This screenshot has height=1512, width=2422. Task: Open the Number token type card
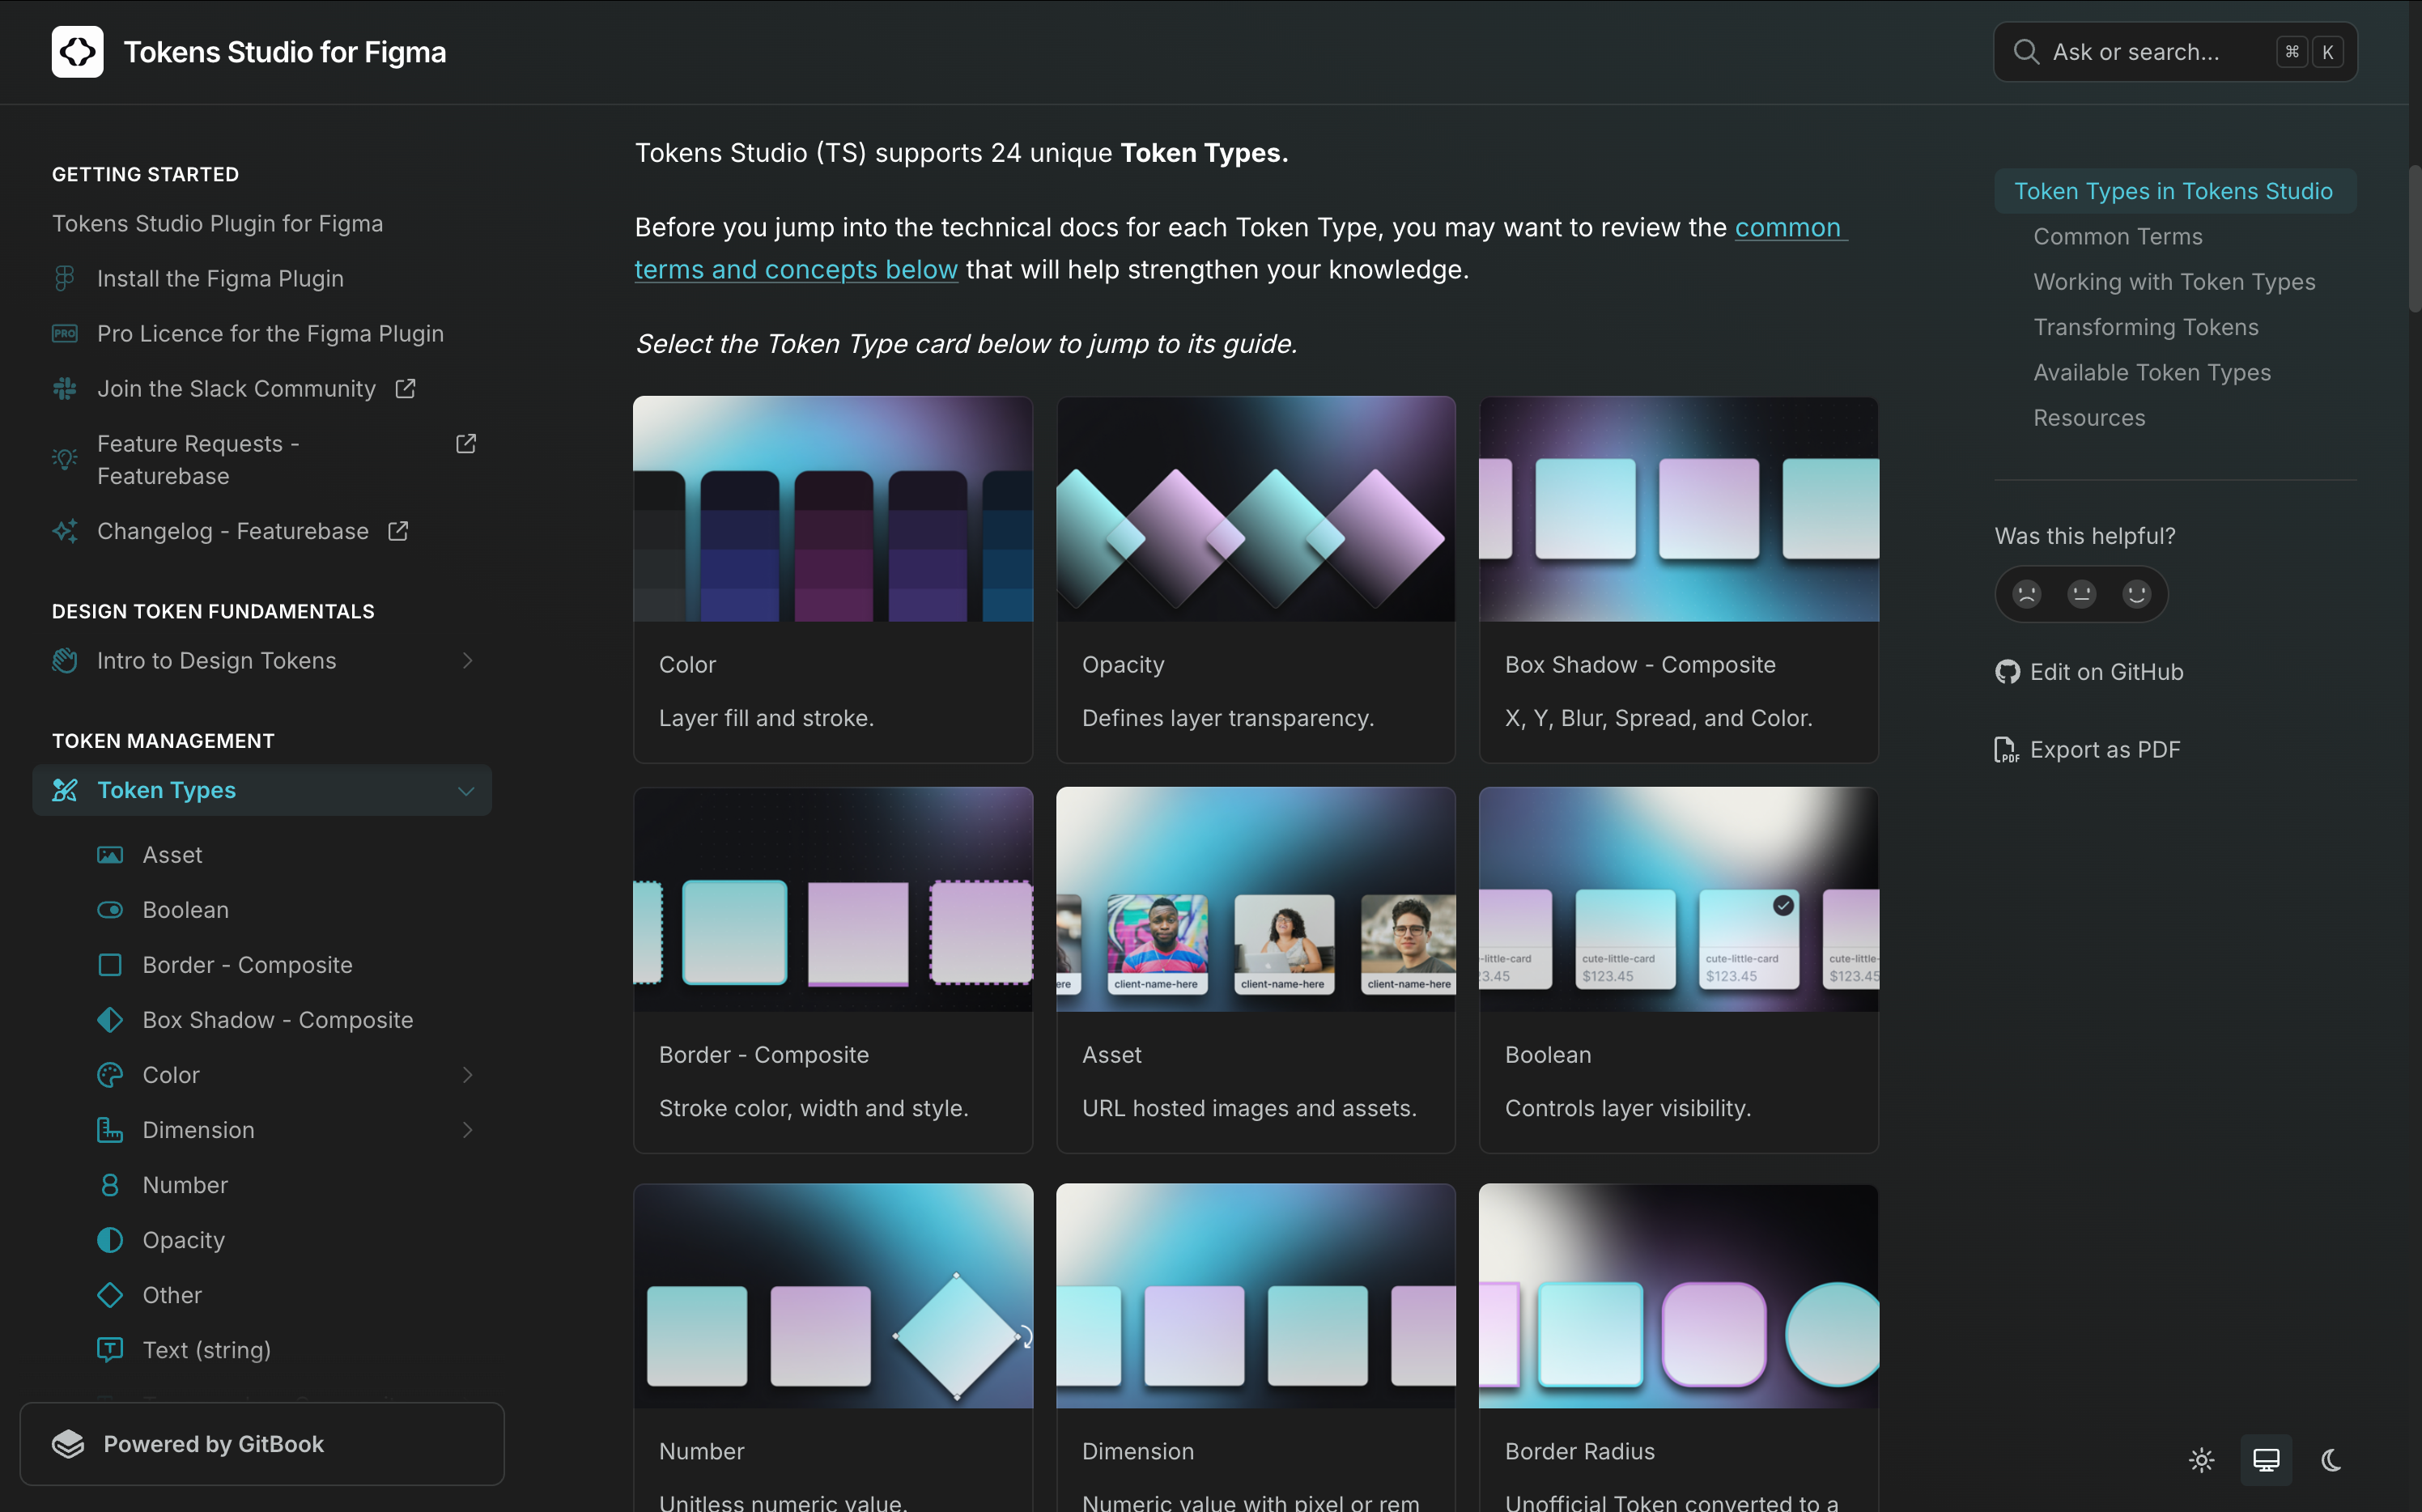(x=833, y=1348)
